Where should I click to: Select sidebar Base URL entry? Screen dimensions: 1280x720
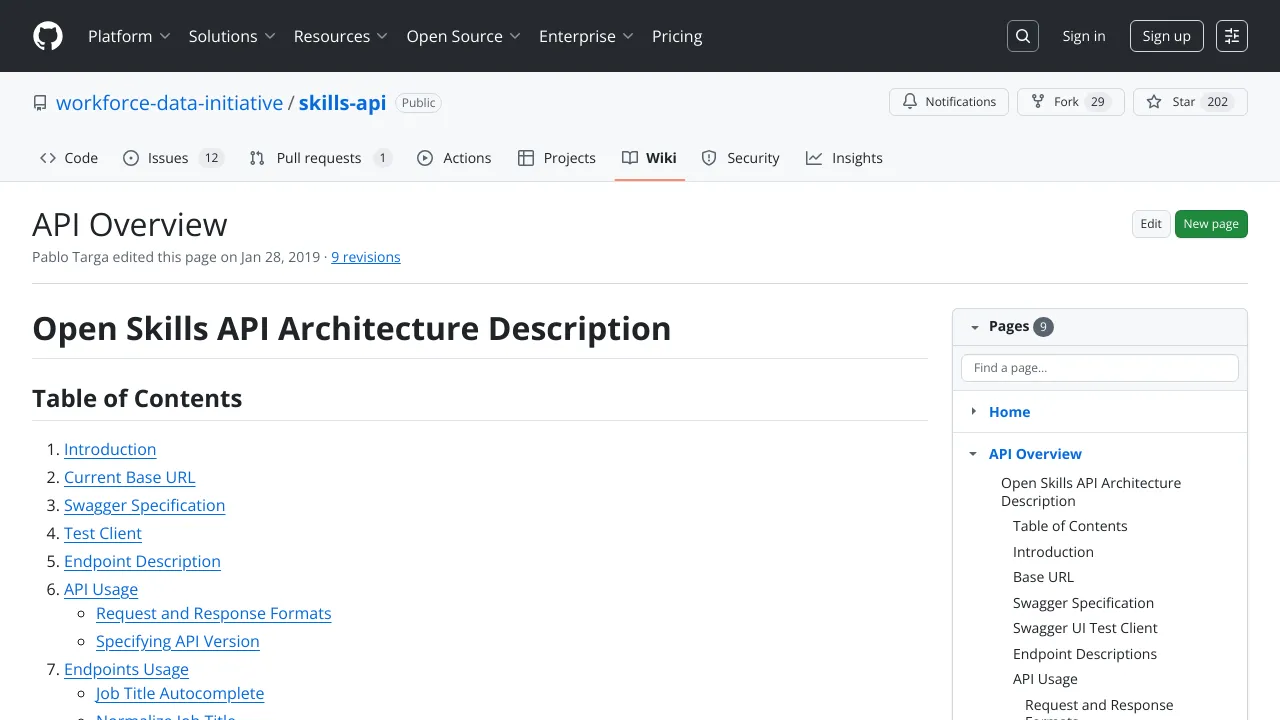pos(1043,577)
